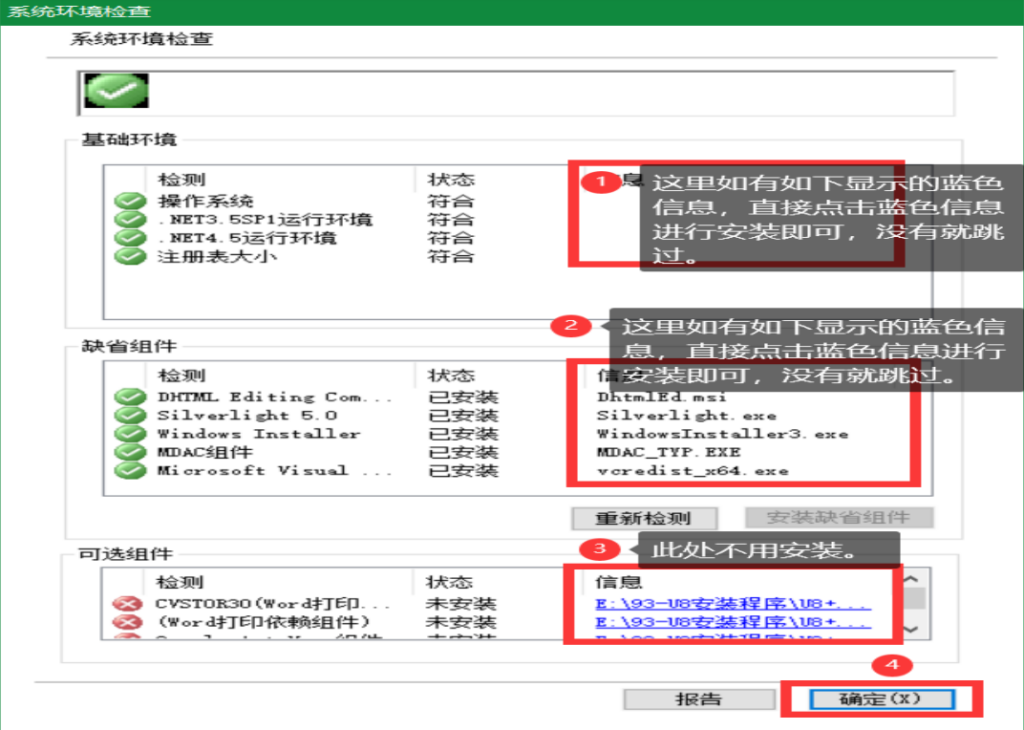Click the red X icon beside (Word打印依赖组件)
Screen dimensions: 1024x730
pyautogui.click(x=128, y=623)
